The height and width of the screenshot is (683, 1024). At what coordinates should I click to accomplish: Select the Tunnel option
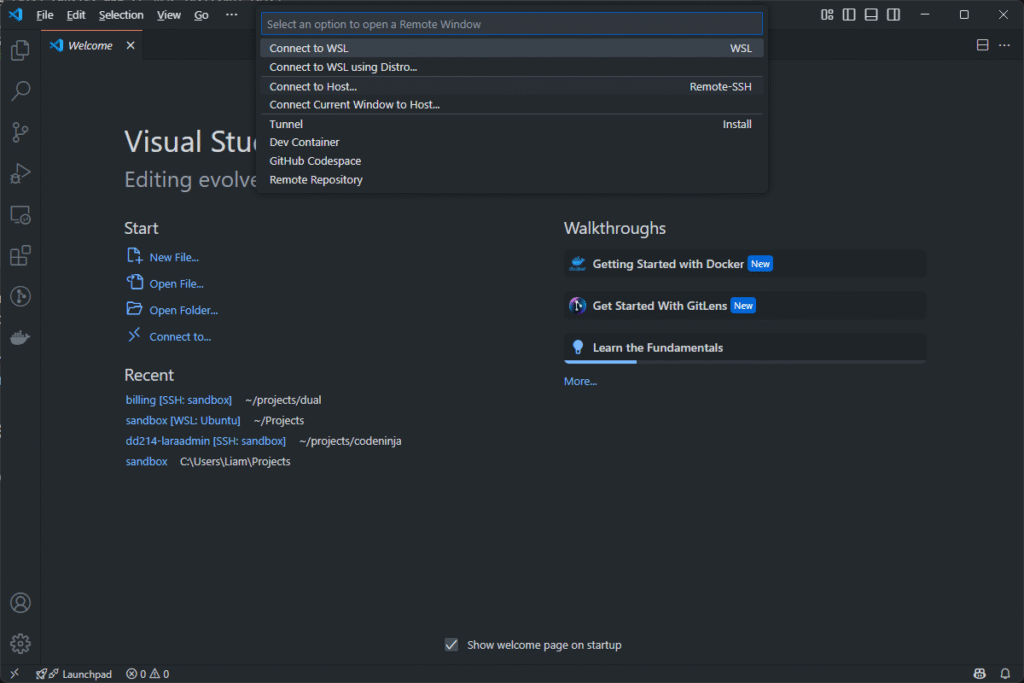(511, 124)
